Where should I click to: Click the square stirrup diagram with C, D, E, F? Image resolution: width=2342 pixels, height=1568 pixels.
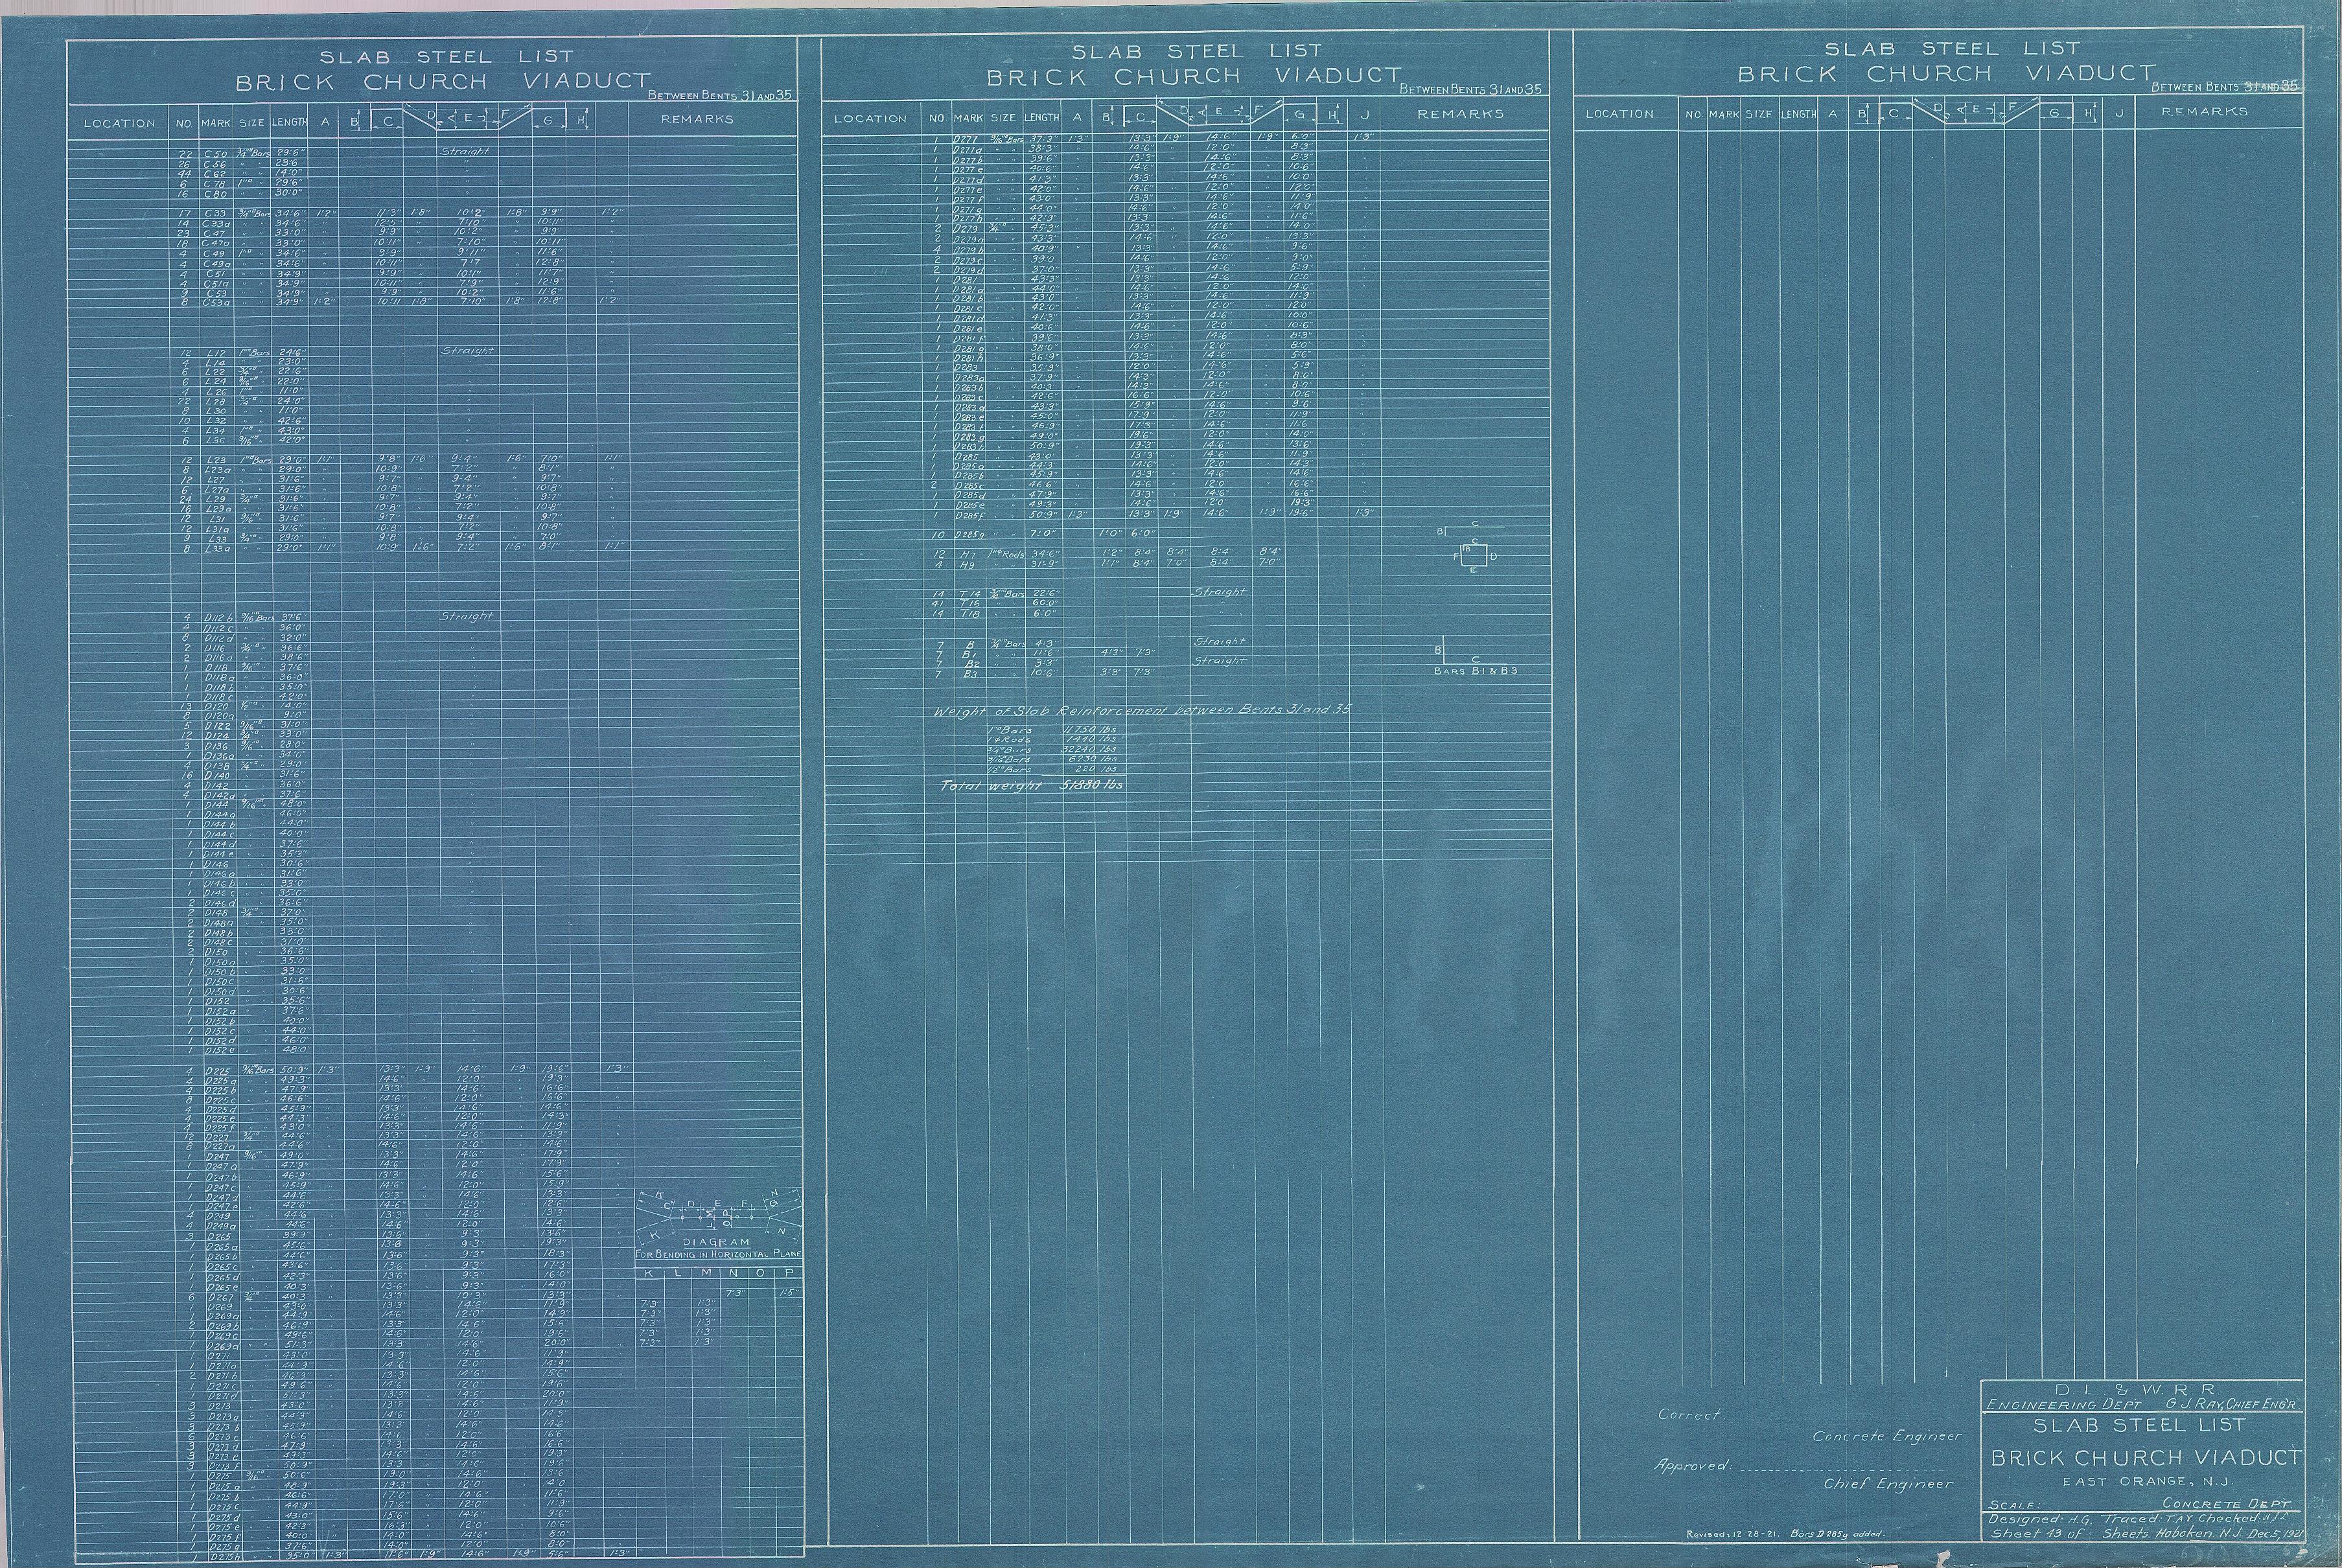(1474, 555)
